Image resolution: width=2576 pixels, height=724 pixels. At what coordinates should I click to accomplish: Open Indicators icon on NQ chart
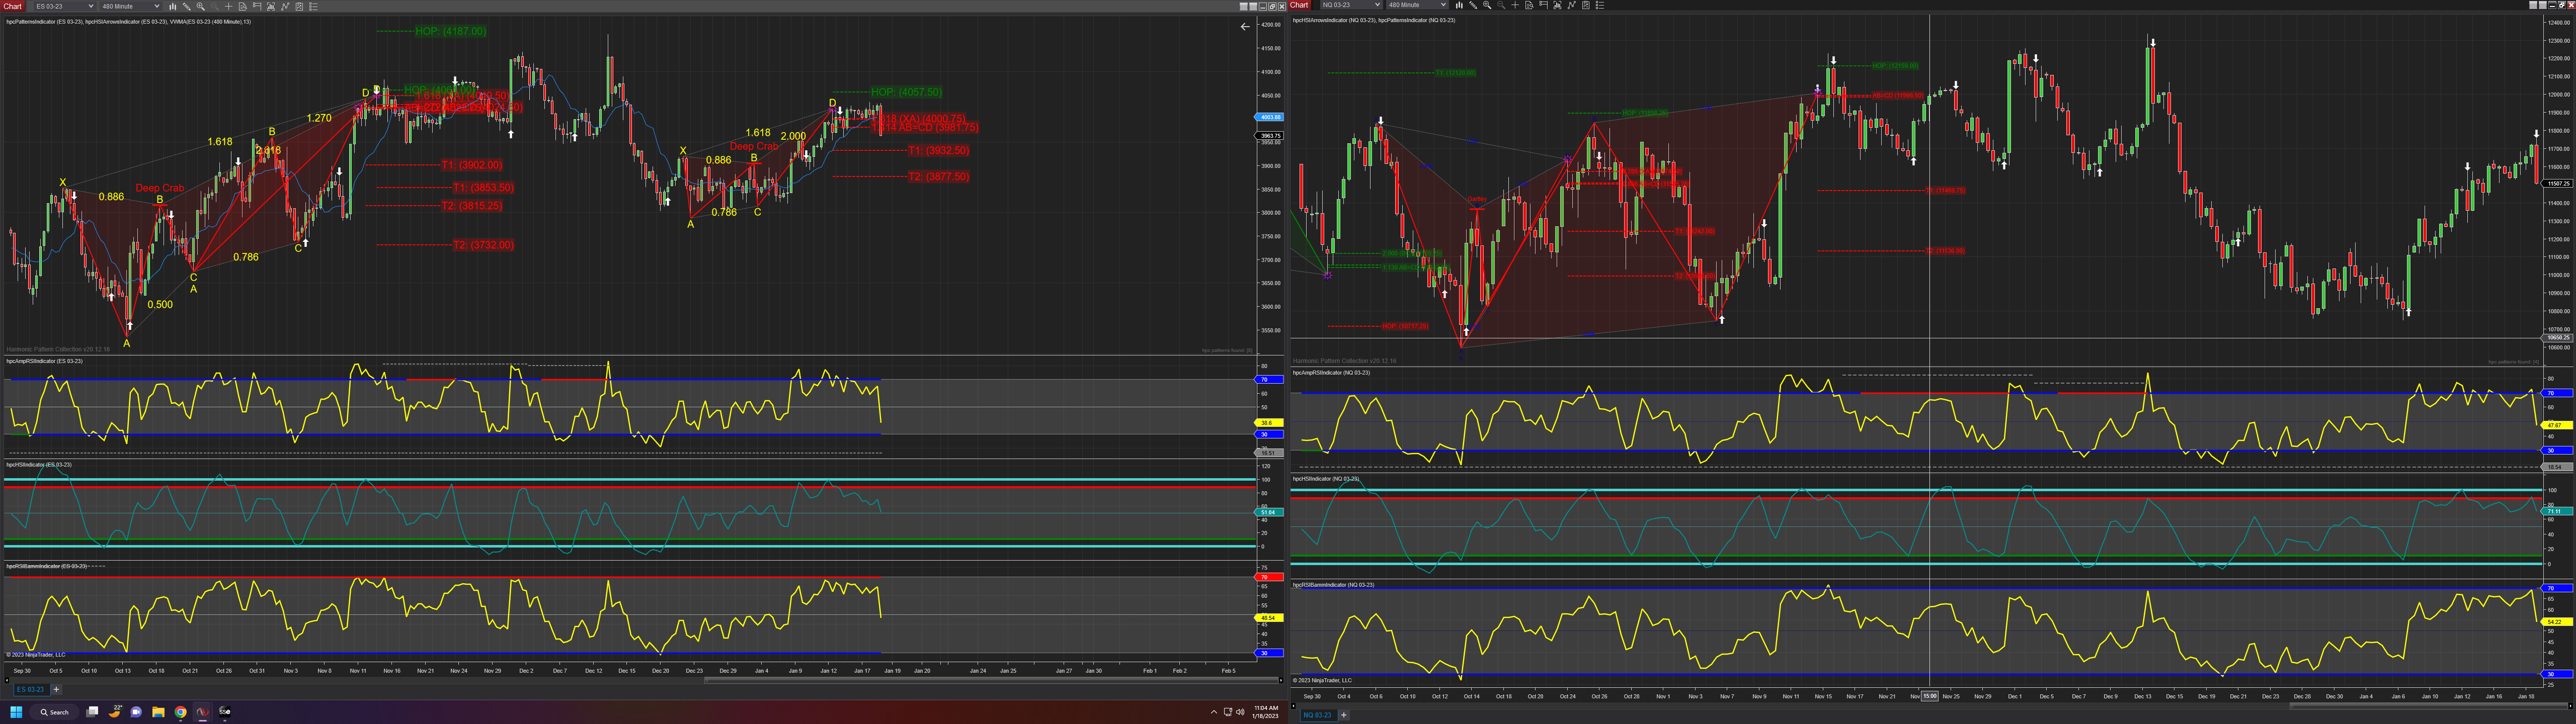tap(1572, 5)
